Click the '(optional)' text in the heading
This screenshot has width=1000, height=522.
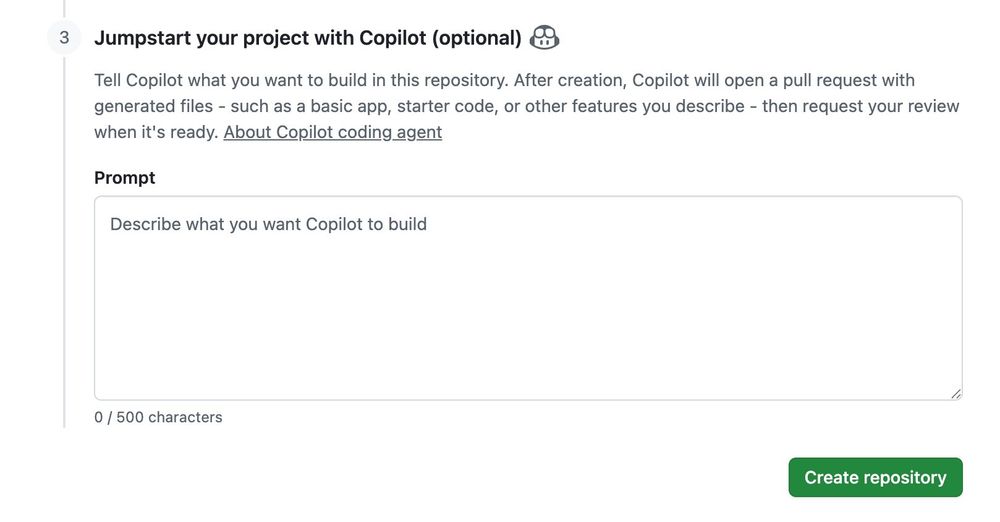click(476, 38)
